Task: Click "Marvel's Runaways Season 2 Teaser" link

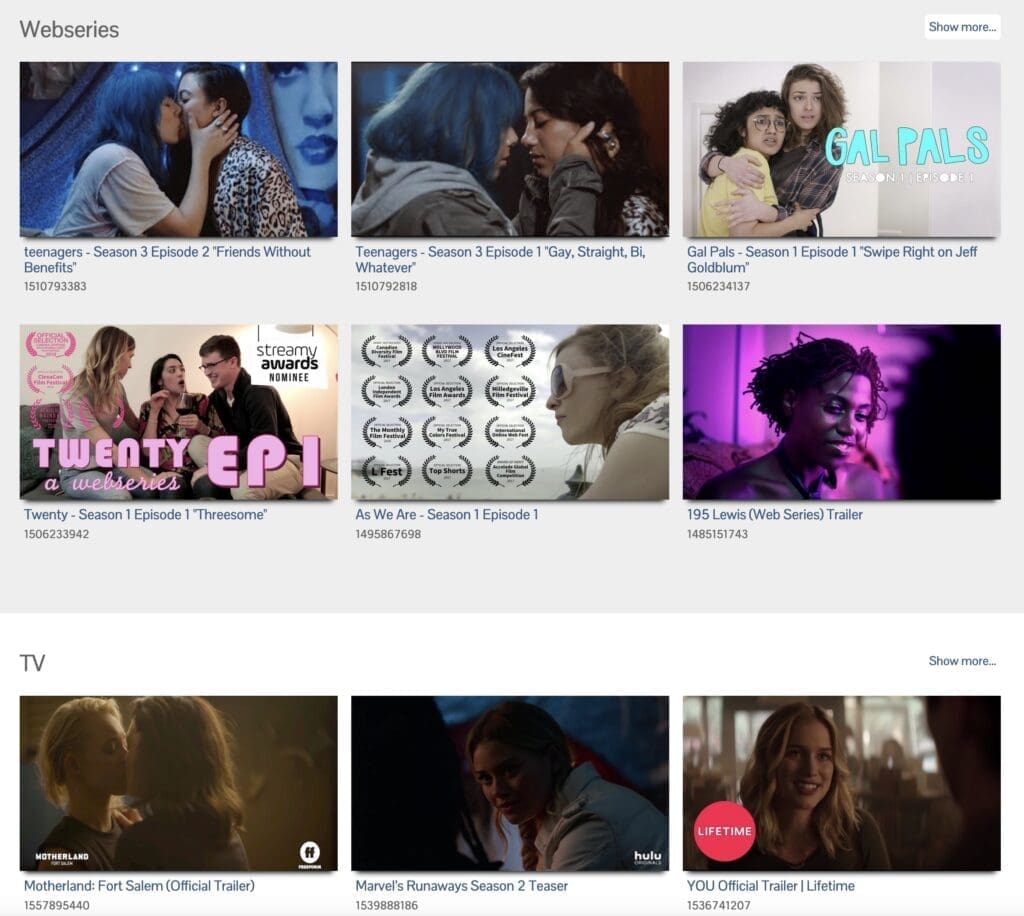Action: tap(462, 886)
